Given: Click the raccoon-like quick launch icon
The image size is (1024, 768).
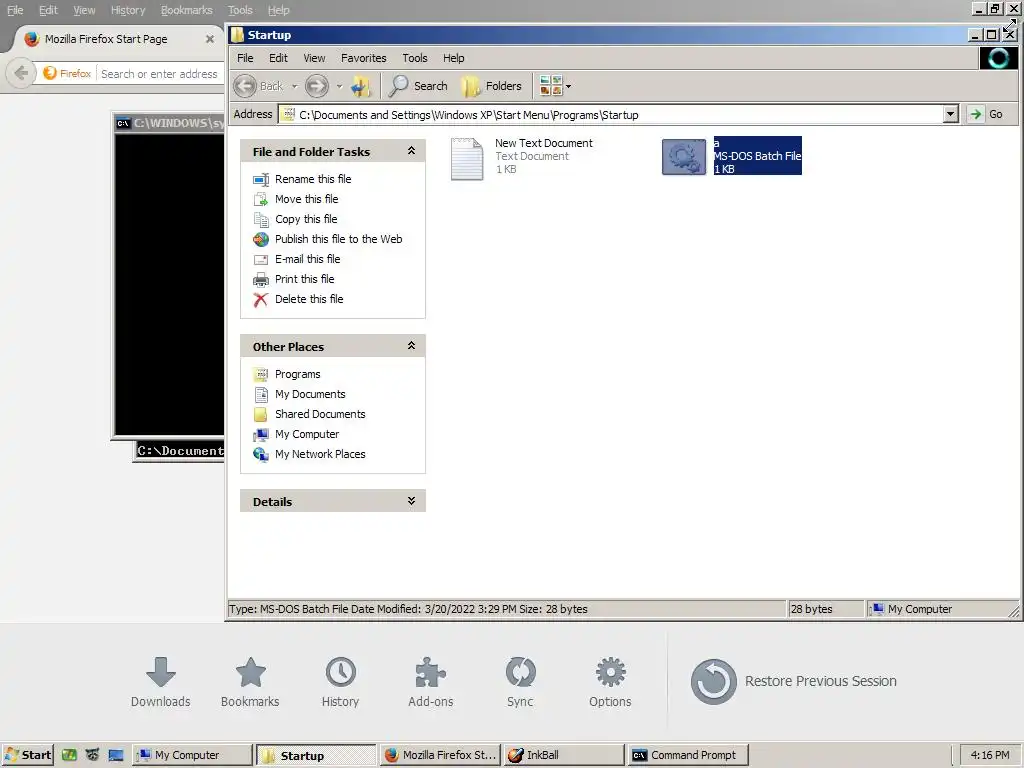Looking at the screenshot, I should click(x=93, y=756).
